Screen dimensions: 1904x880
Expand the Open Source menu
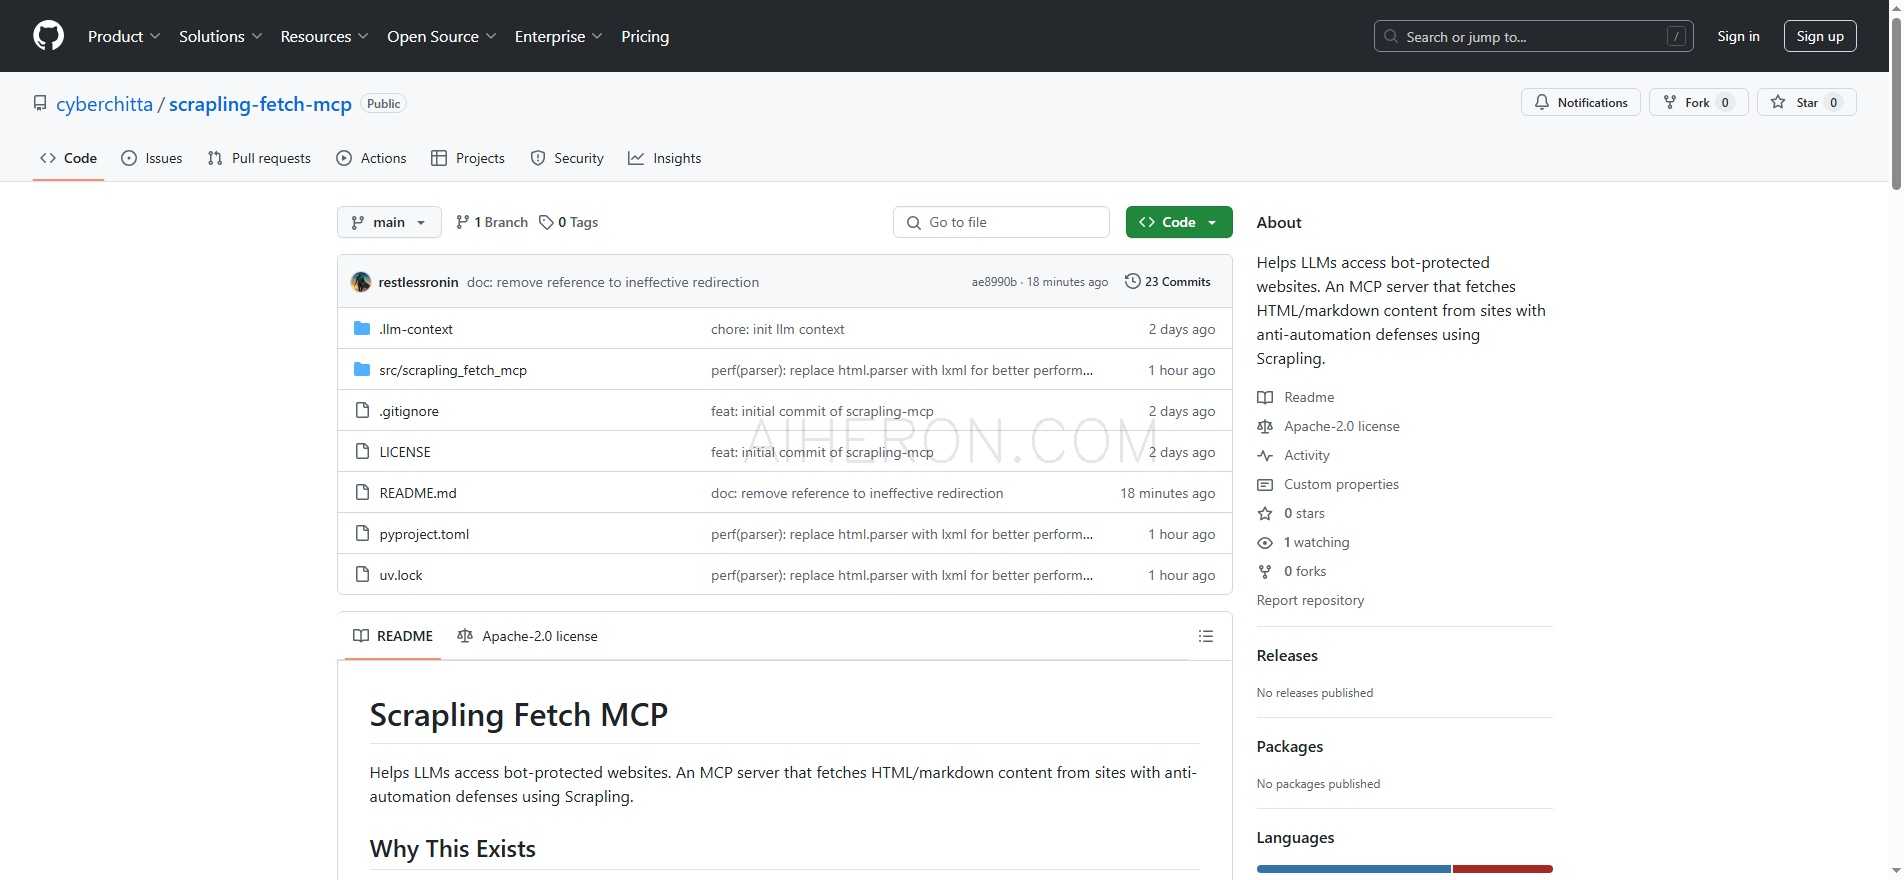click(442, 36)
